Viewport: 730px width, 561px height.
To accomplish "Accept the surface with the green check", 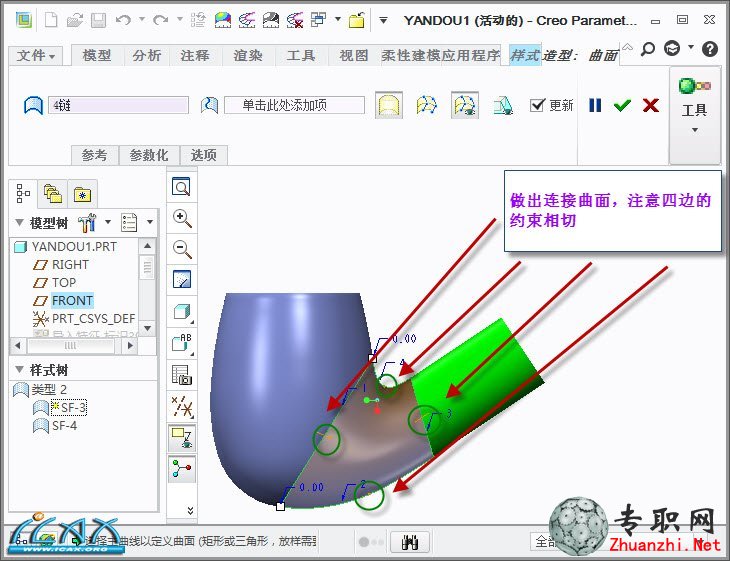I will coord(622,105).
